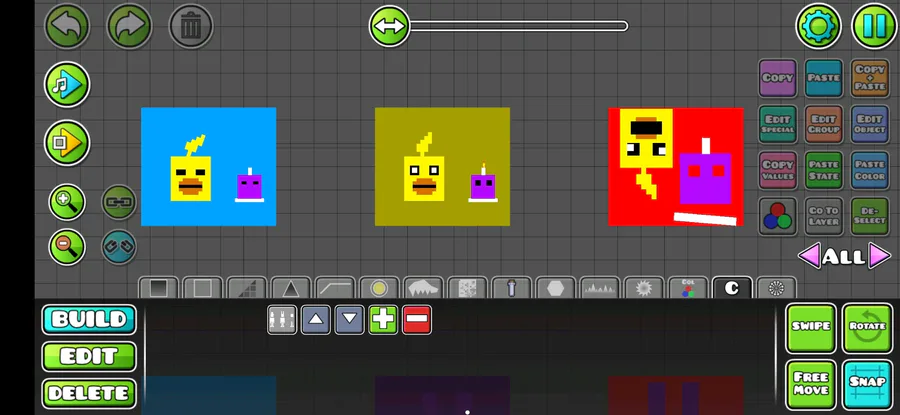
Task: Open the pixel texture tab
Action: point(467,288)
